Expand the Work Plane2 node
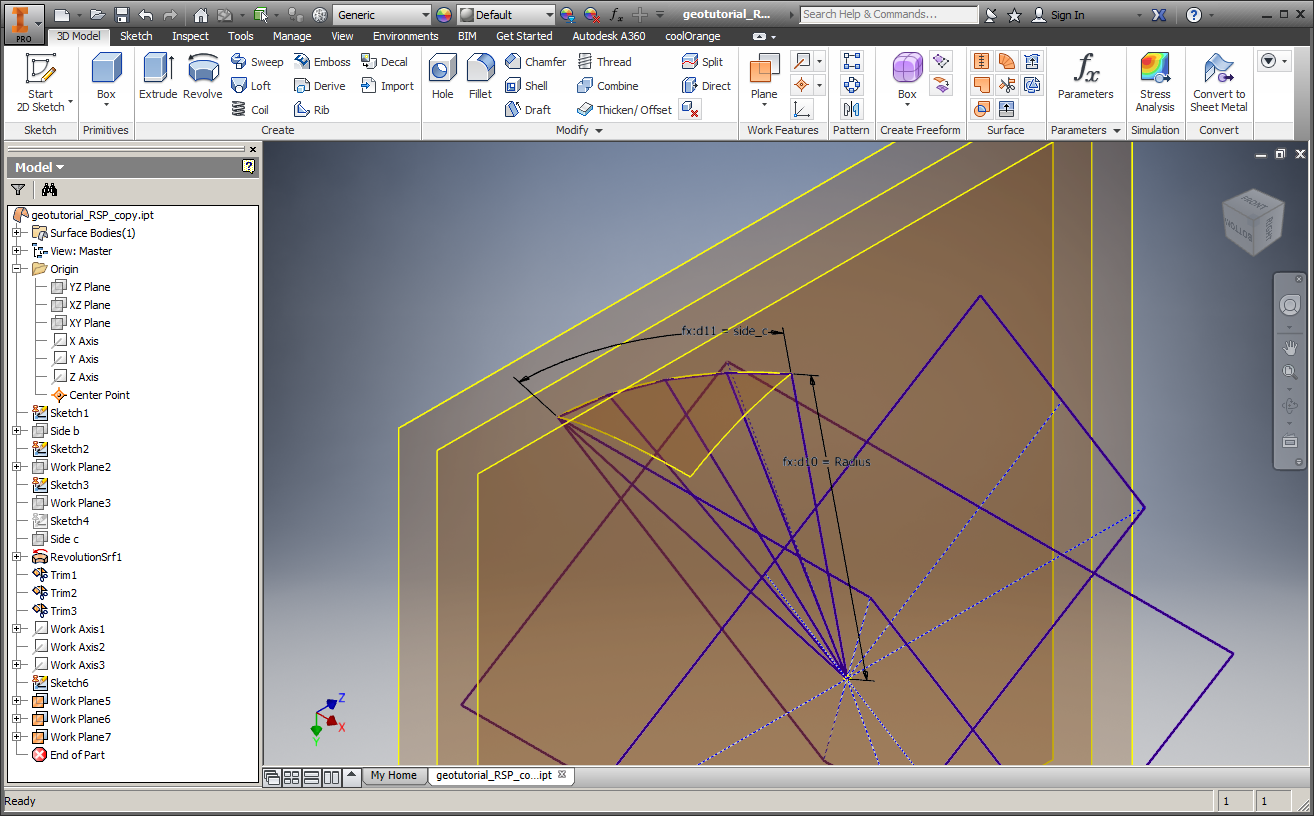1314x816 pixels. (x=17, y=467)
